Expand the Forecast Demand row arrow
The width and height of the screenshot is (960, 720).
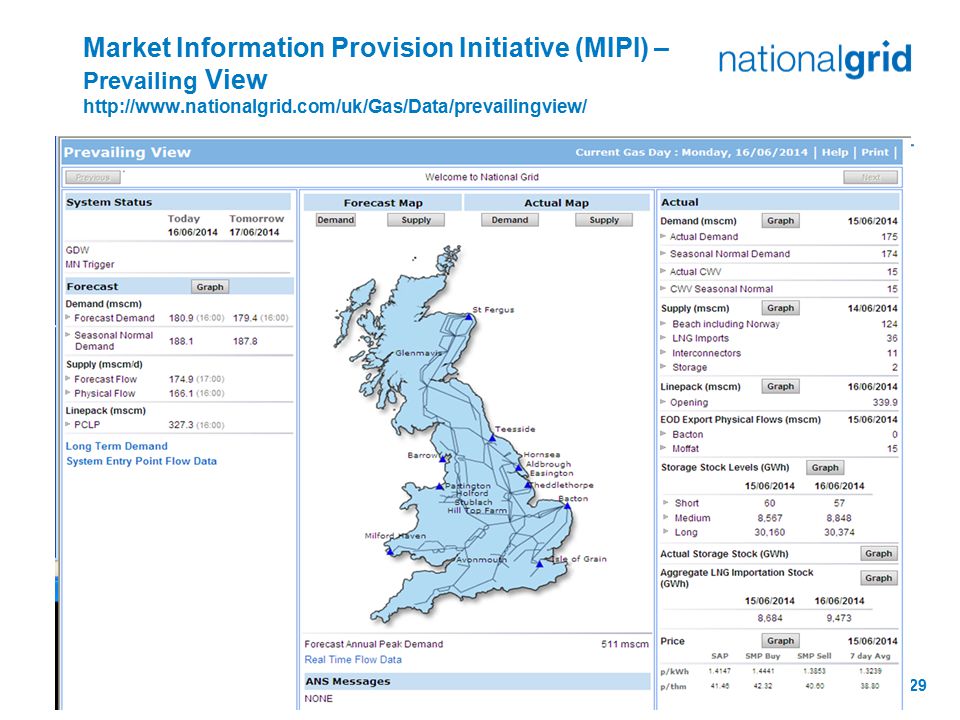tap(68, 317)
